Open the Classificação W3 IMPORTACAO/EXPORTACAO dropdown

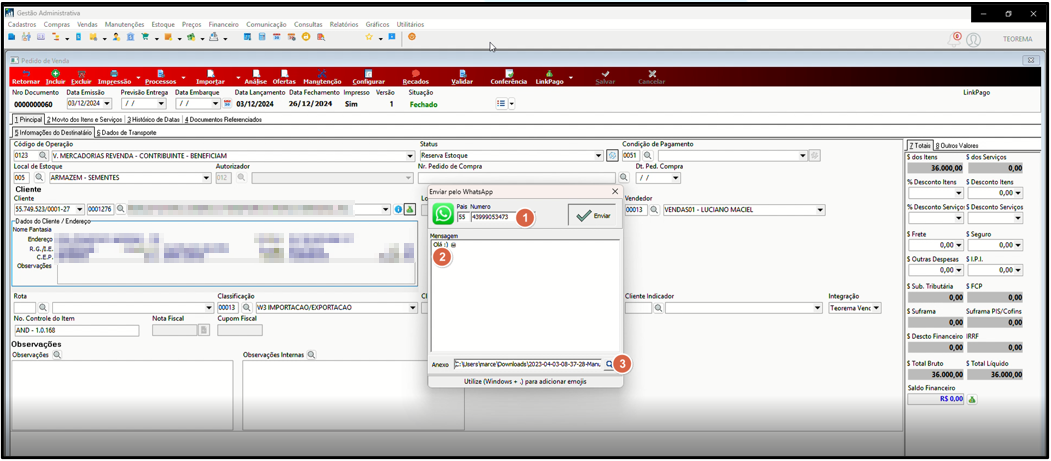point(413,308)
